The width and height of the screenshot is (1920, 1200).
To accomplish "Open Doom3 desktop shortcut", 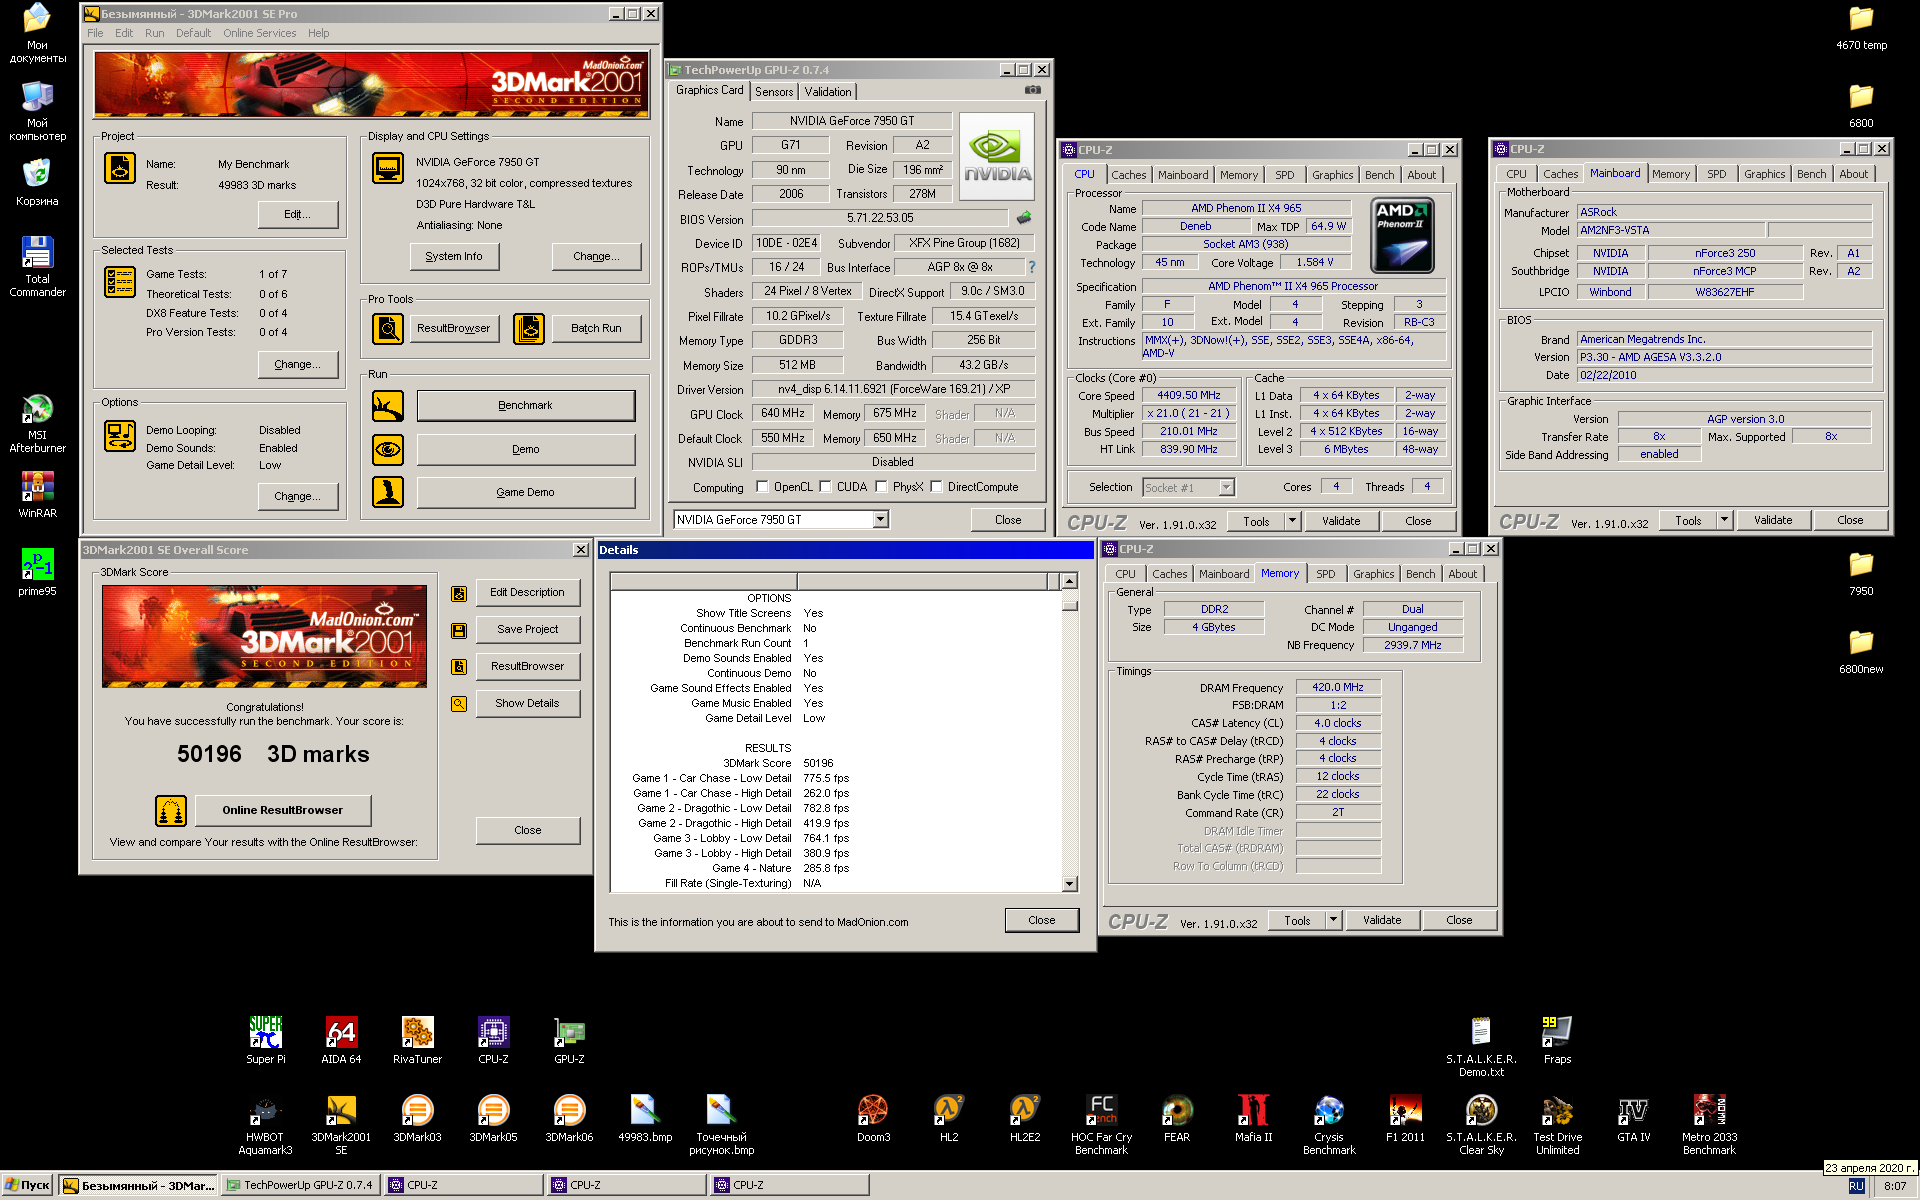I will tap(873, 1118).
